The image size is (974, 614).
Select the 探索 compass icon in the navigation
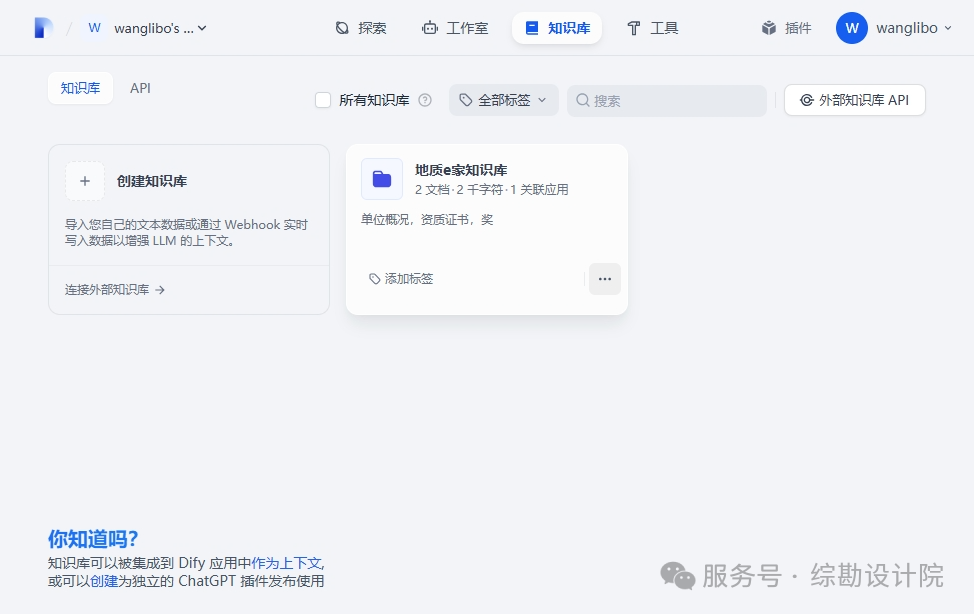341,28
